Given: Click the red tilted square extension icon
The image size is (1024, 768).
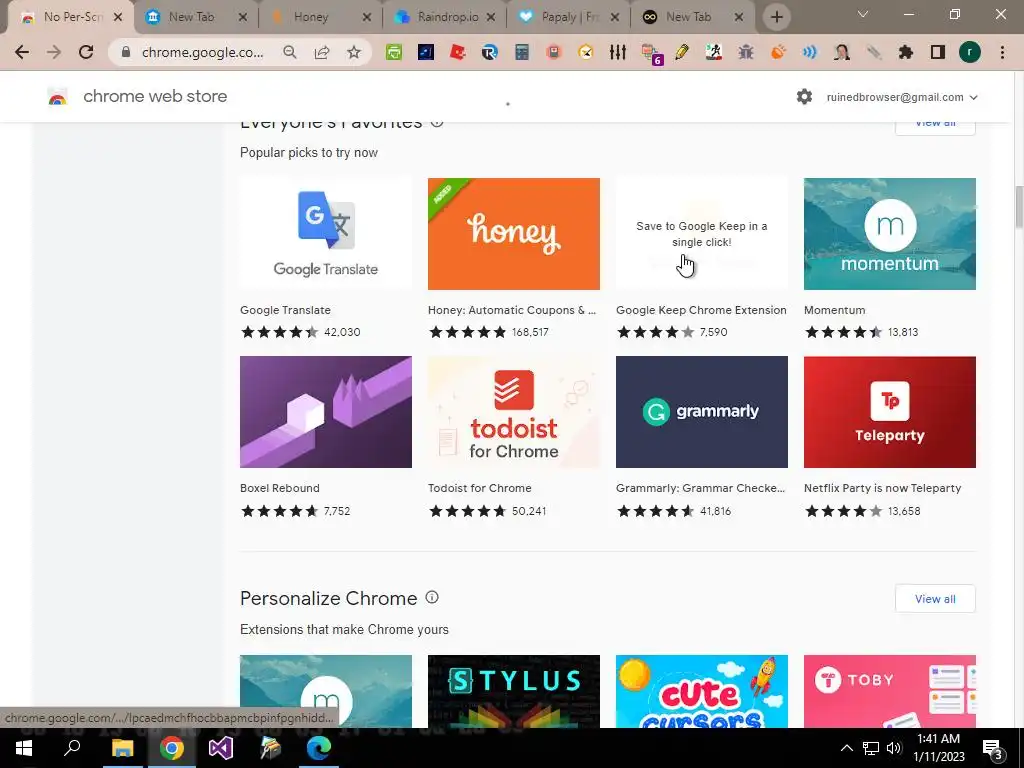Looking at the screenshot, I should pyautogui.click(x=458, y=52).
